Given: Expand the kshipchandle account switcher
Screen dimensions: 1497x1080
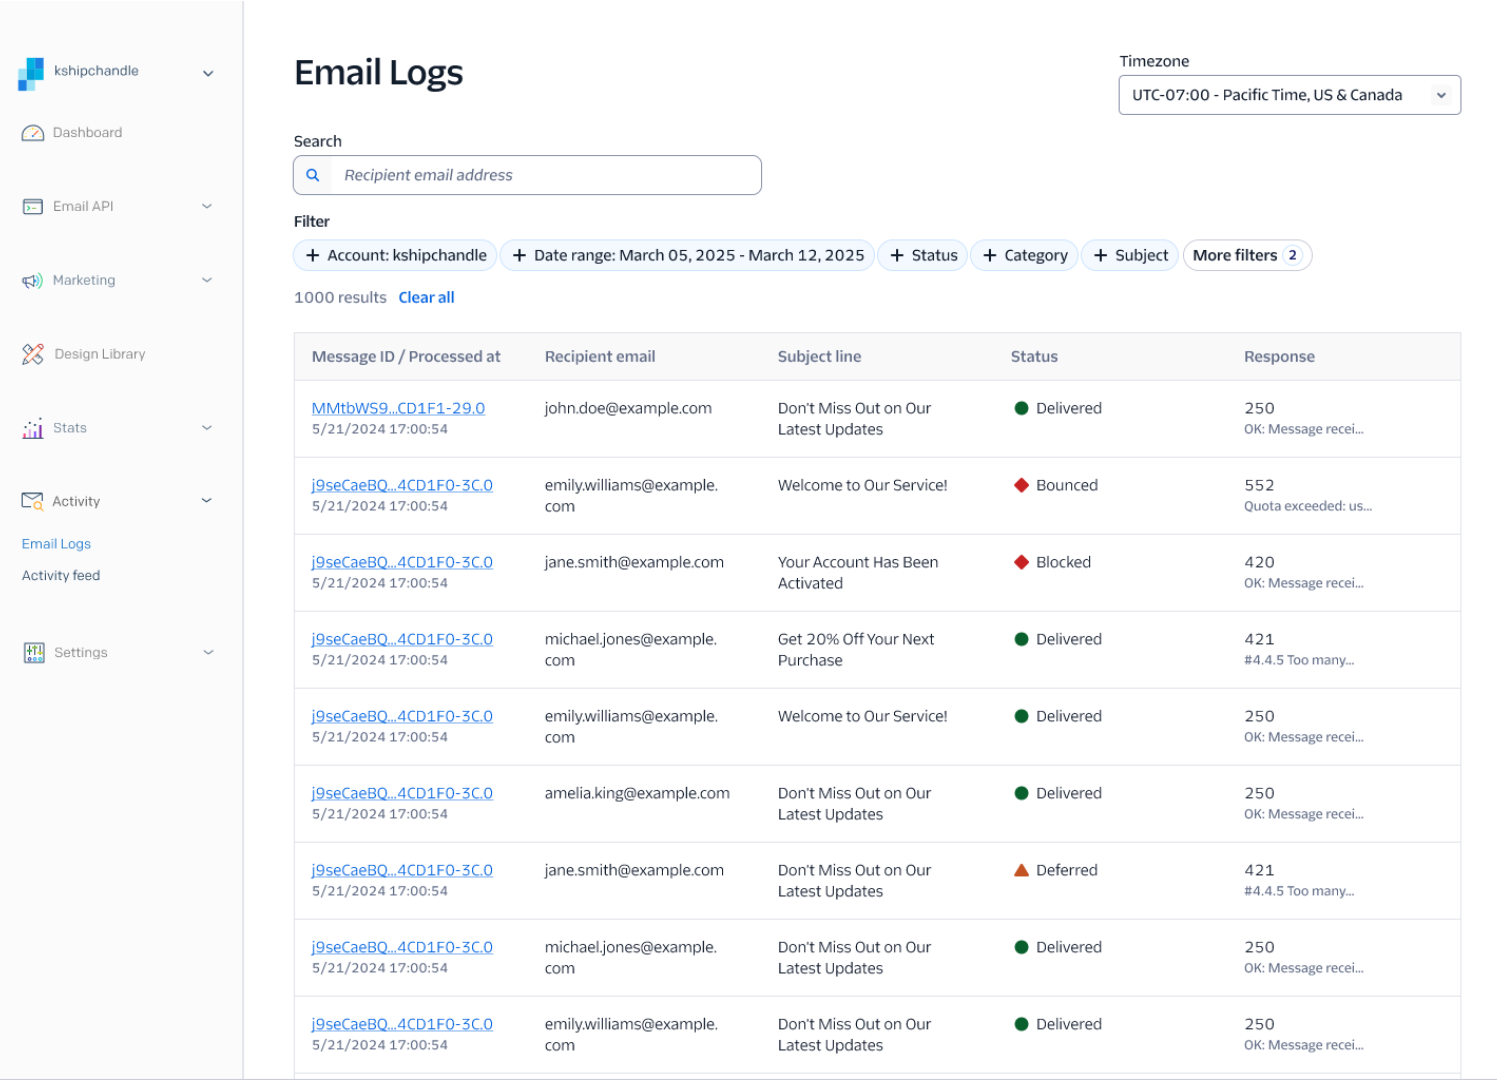Looking at the screenshot, I should coord(208,73).
